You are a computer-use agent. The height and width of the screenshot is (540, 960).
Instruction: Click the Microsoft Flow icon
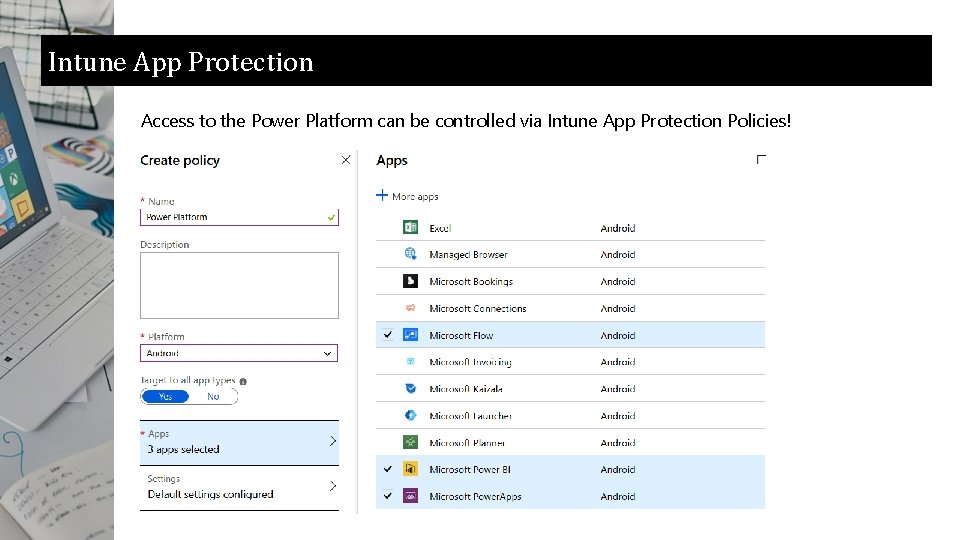[x=410, y=335]
